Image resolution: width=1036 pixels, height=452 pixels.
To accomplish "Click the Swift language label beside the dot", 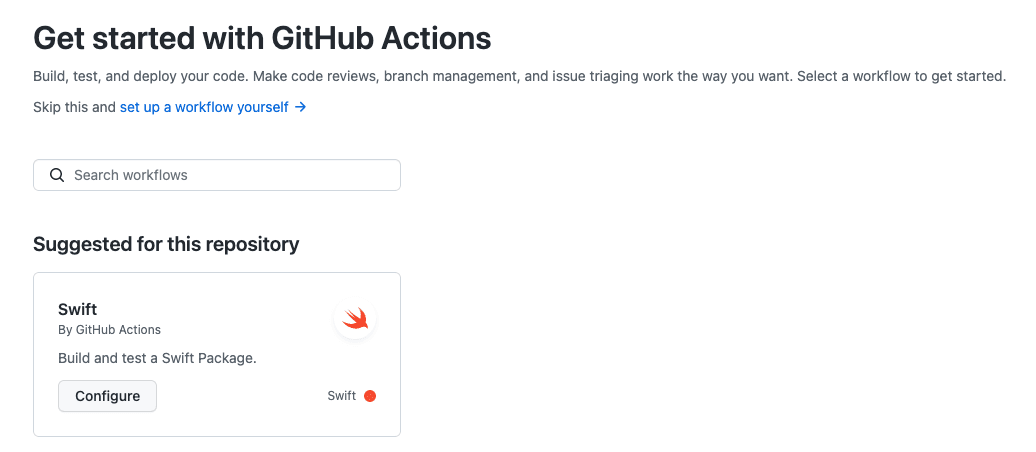I will [x=341, y=396].
